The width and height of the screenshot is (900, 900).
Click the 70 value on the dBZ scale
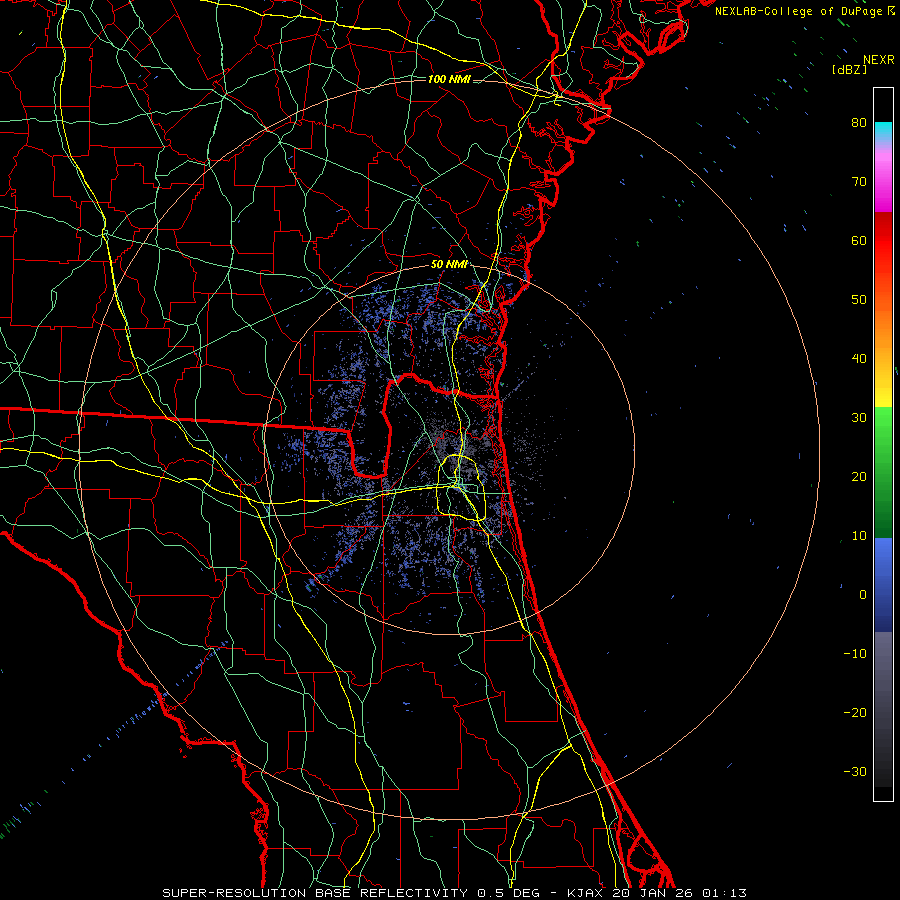coord(859,182)
